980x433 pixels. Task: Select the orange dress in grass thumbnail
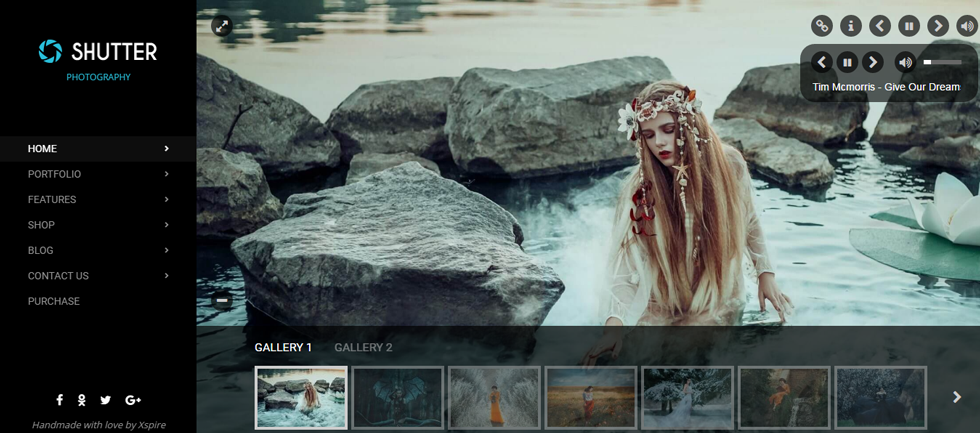click(494, 397)
